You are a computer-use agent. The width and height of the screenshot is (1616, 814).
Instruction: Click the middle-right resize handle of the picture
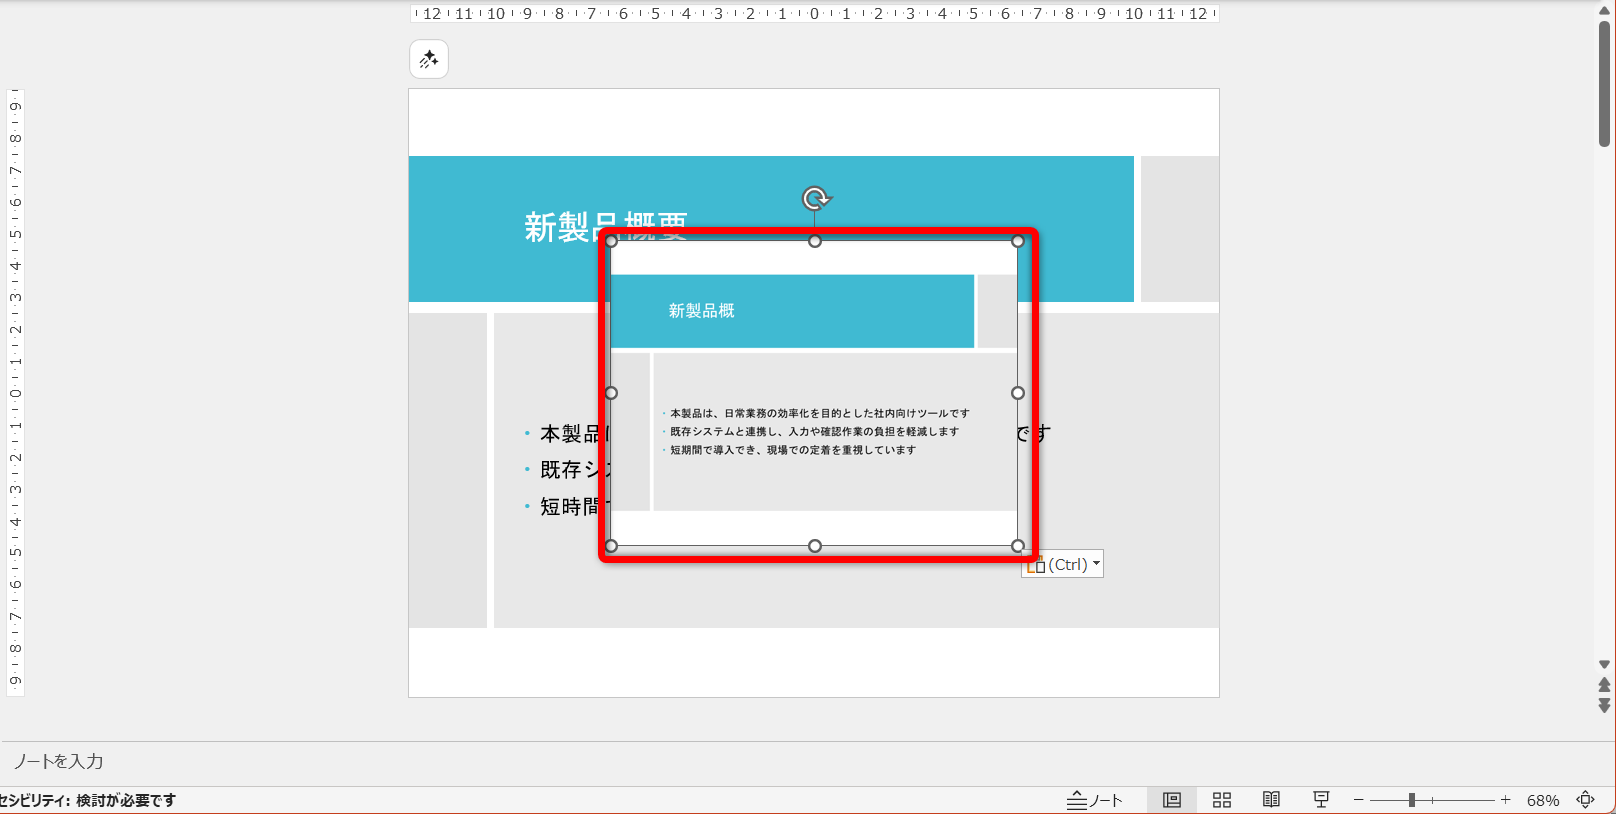pos(1018,393)
